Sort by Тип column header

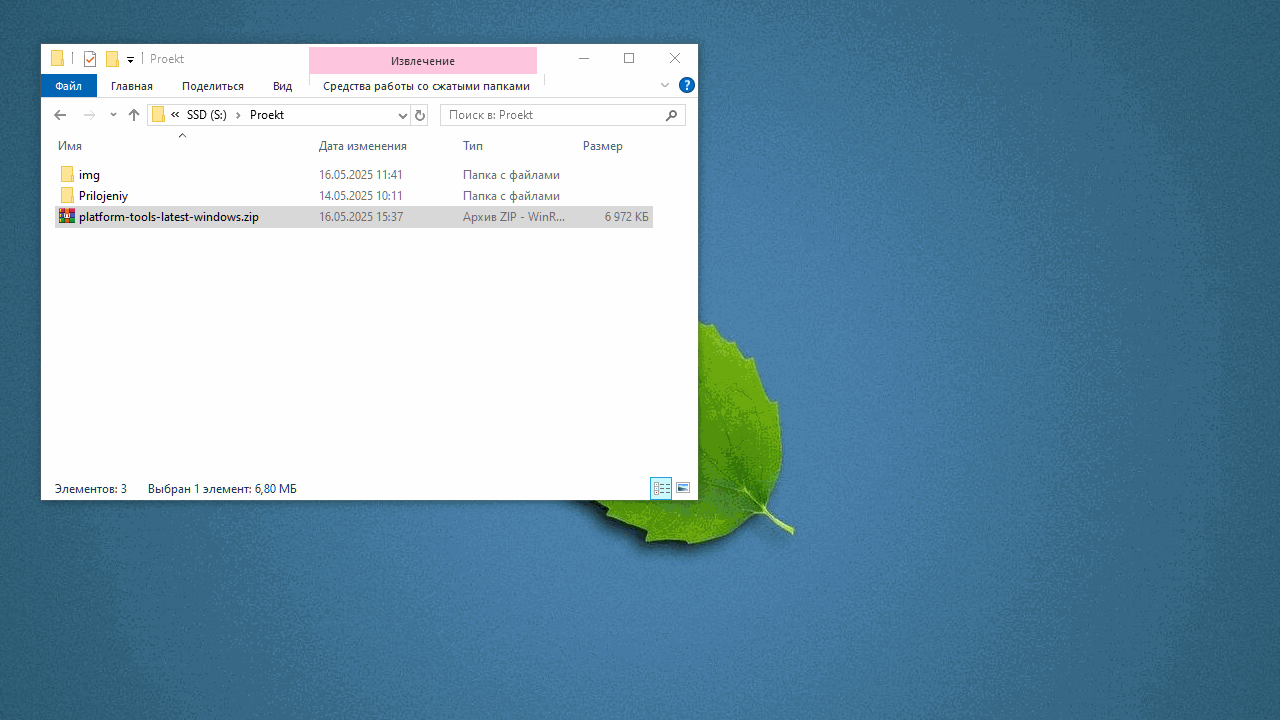pos(473,146)
